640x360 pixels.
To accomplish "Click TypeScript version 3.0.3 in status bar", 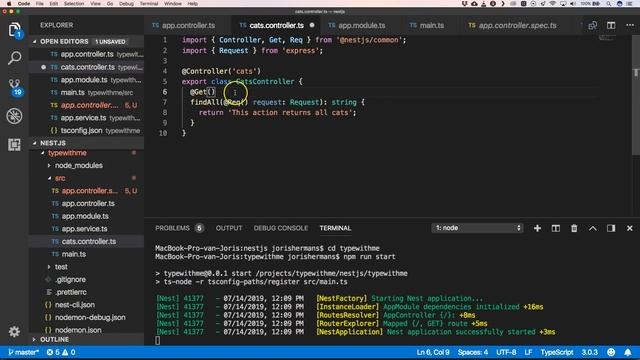I will point(589,352).
